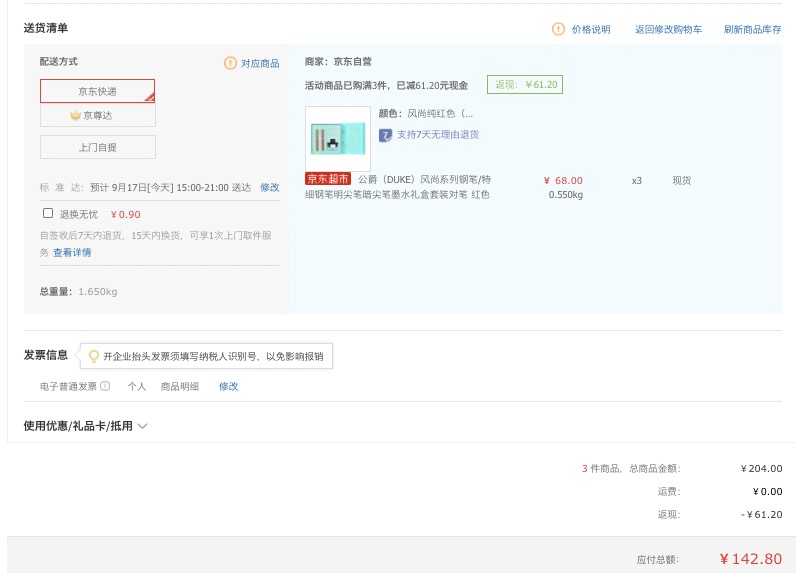This screenshot has height=573, width=796.
Task: Click the warning icon beside 对应商品
Action: (x=230, y=63)
